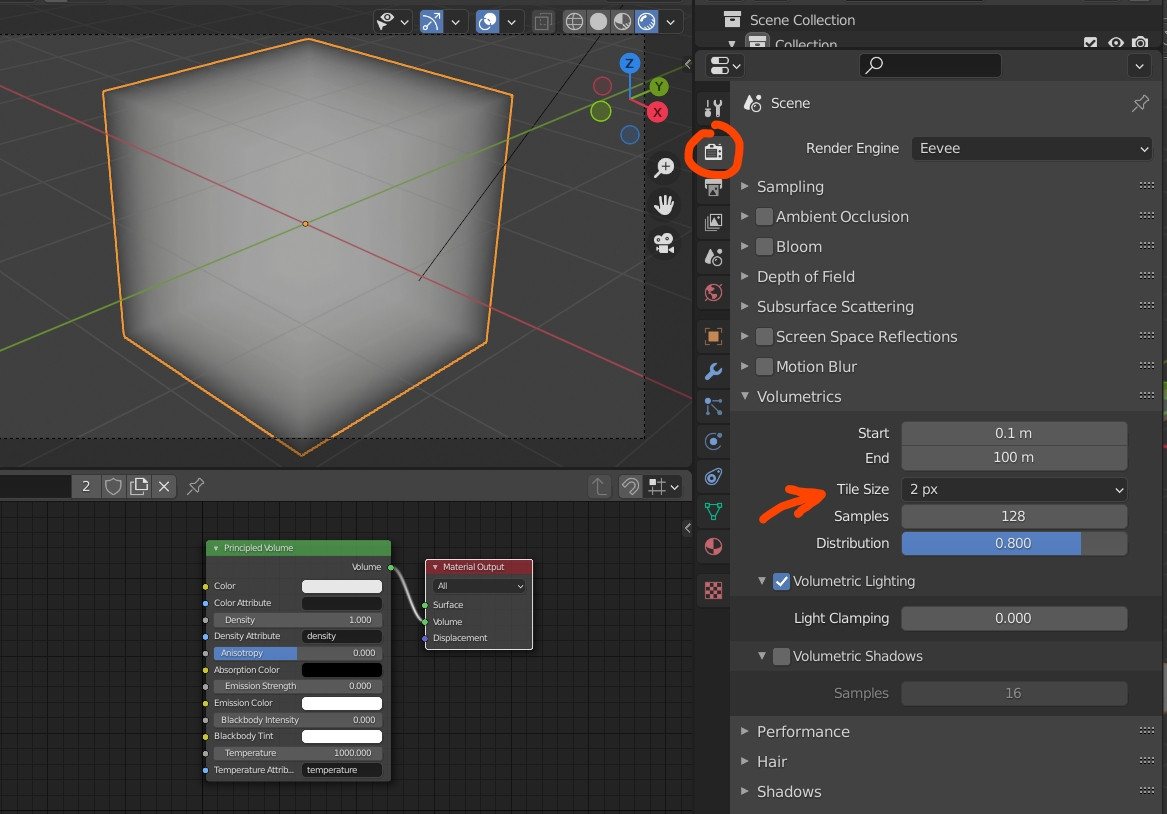
Task: Enable the Bloom checkbox
Action: [x=764, y=246]
